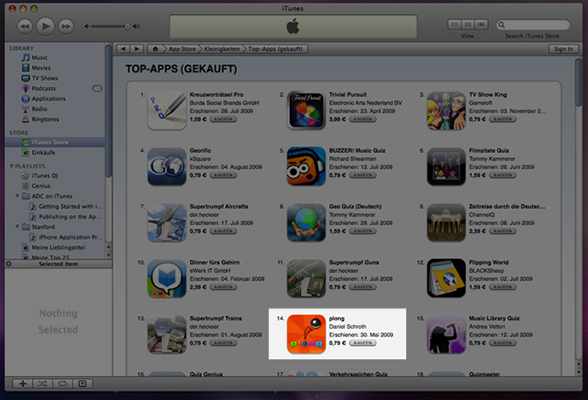Switch to grid view
Viewport: 588px width, 400px height.
(x=468, y=25)
